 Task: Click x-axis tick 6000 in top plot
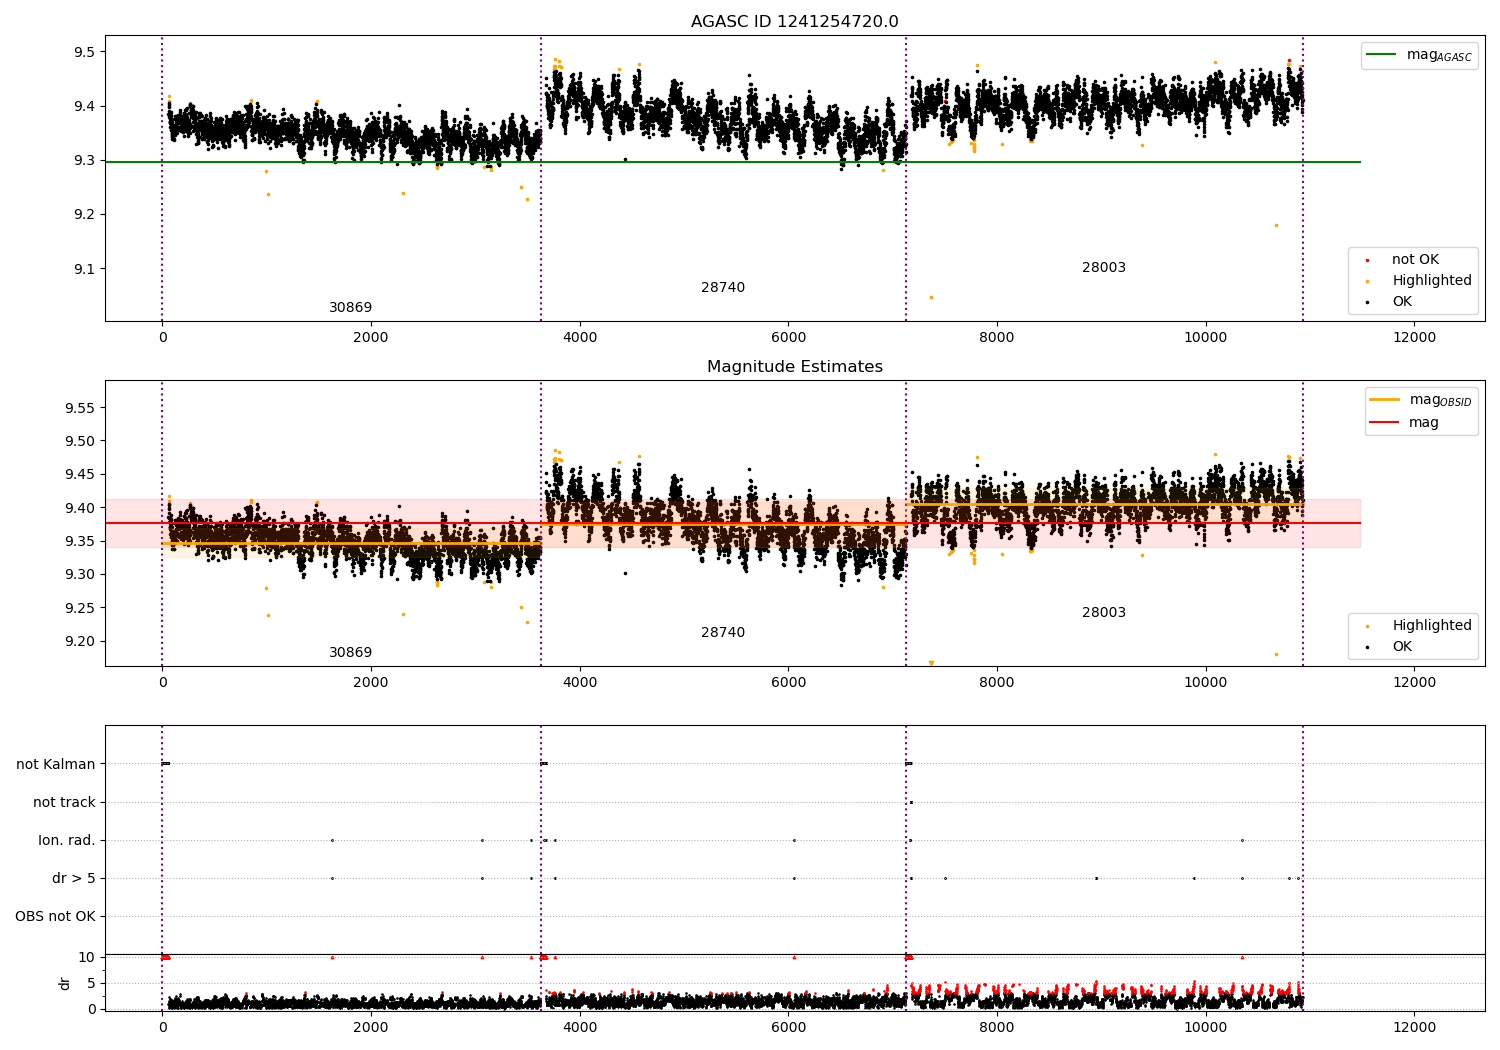coord(788,338)
